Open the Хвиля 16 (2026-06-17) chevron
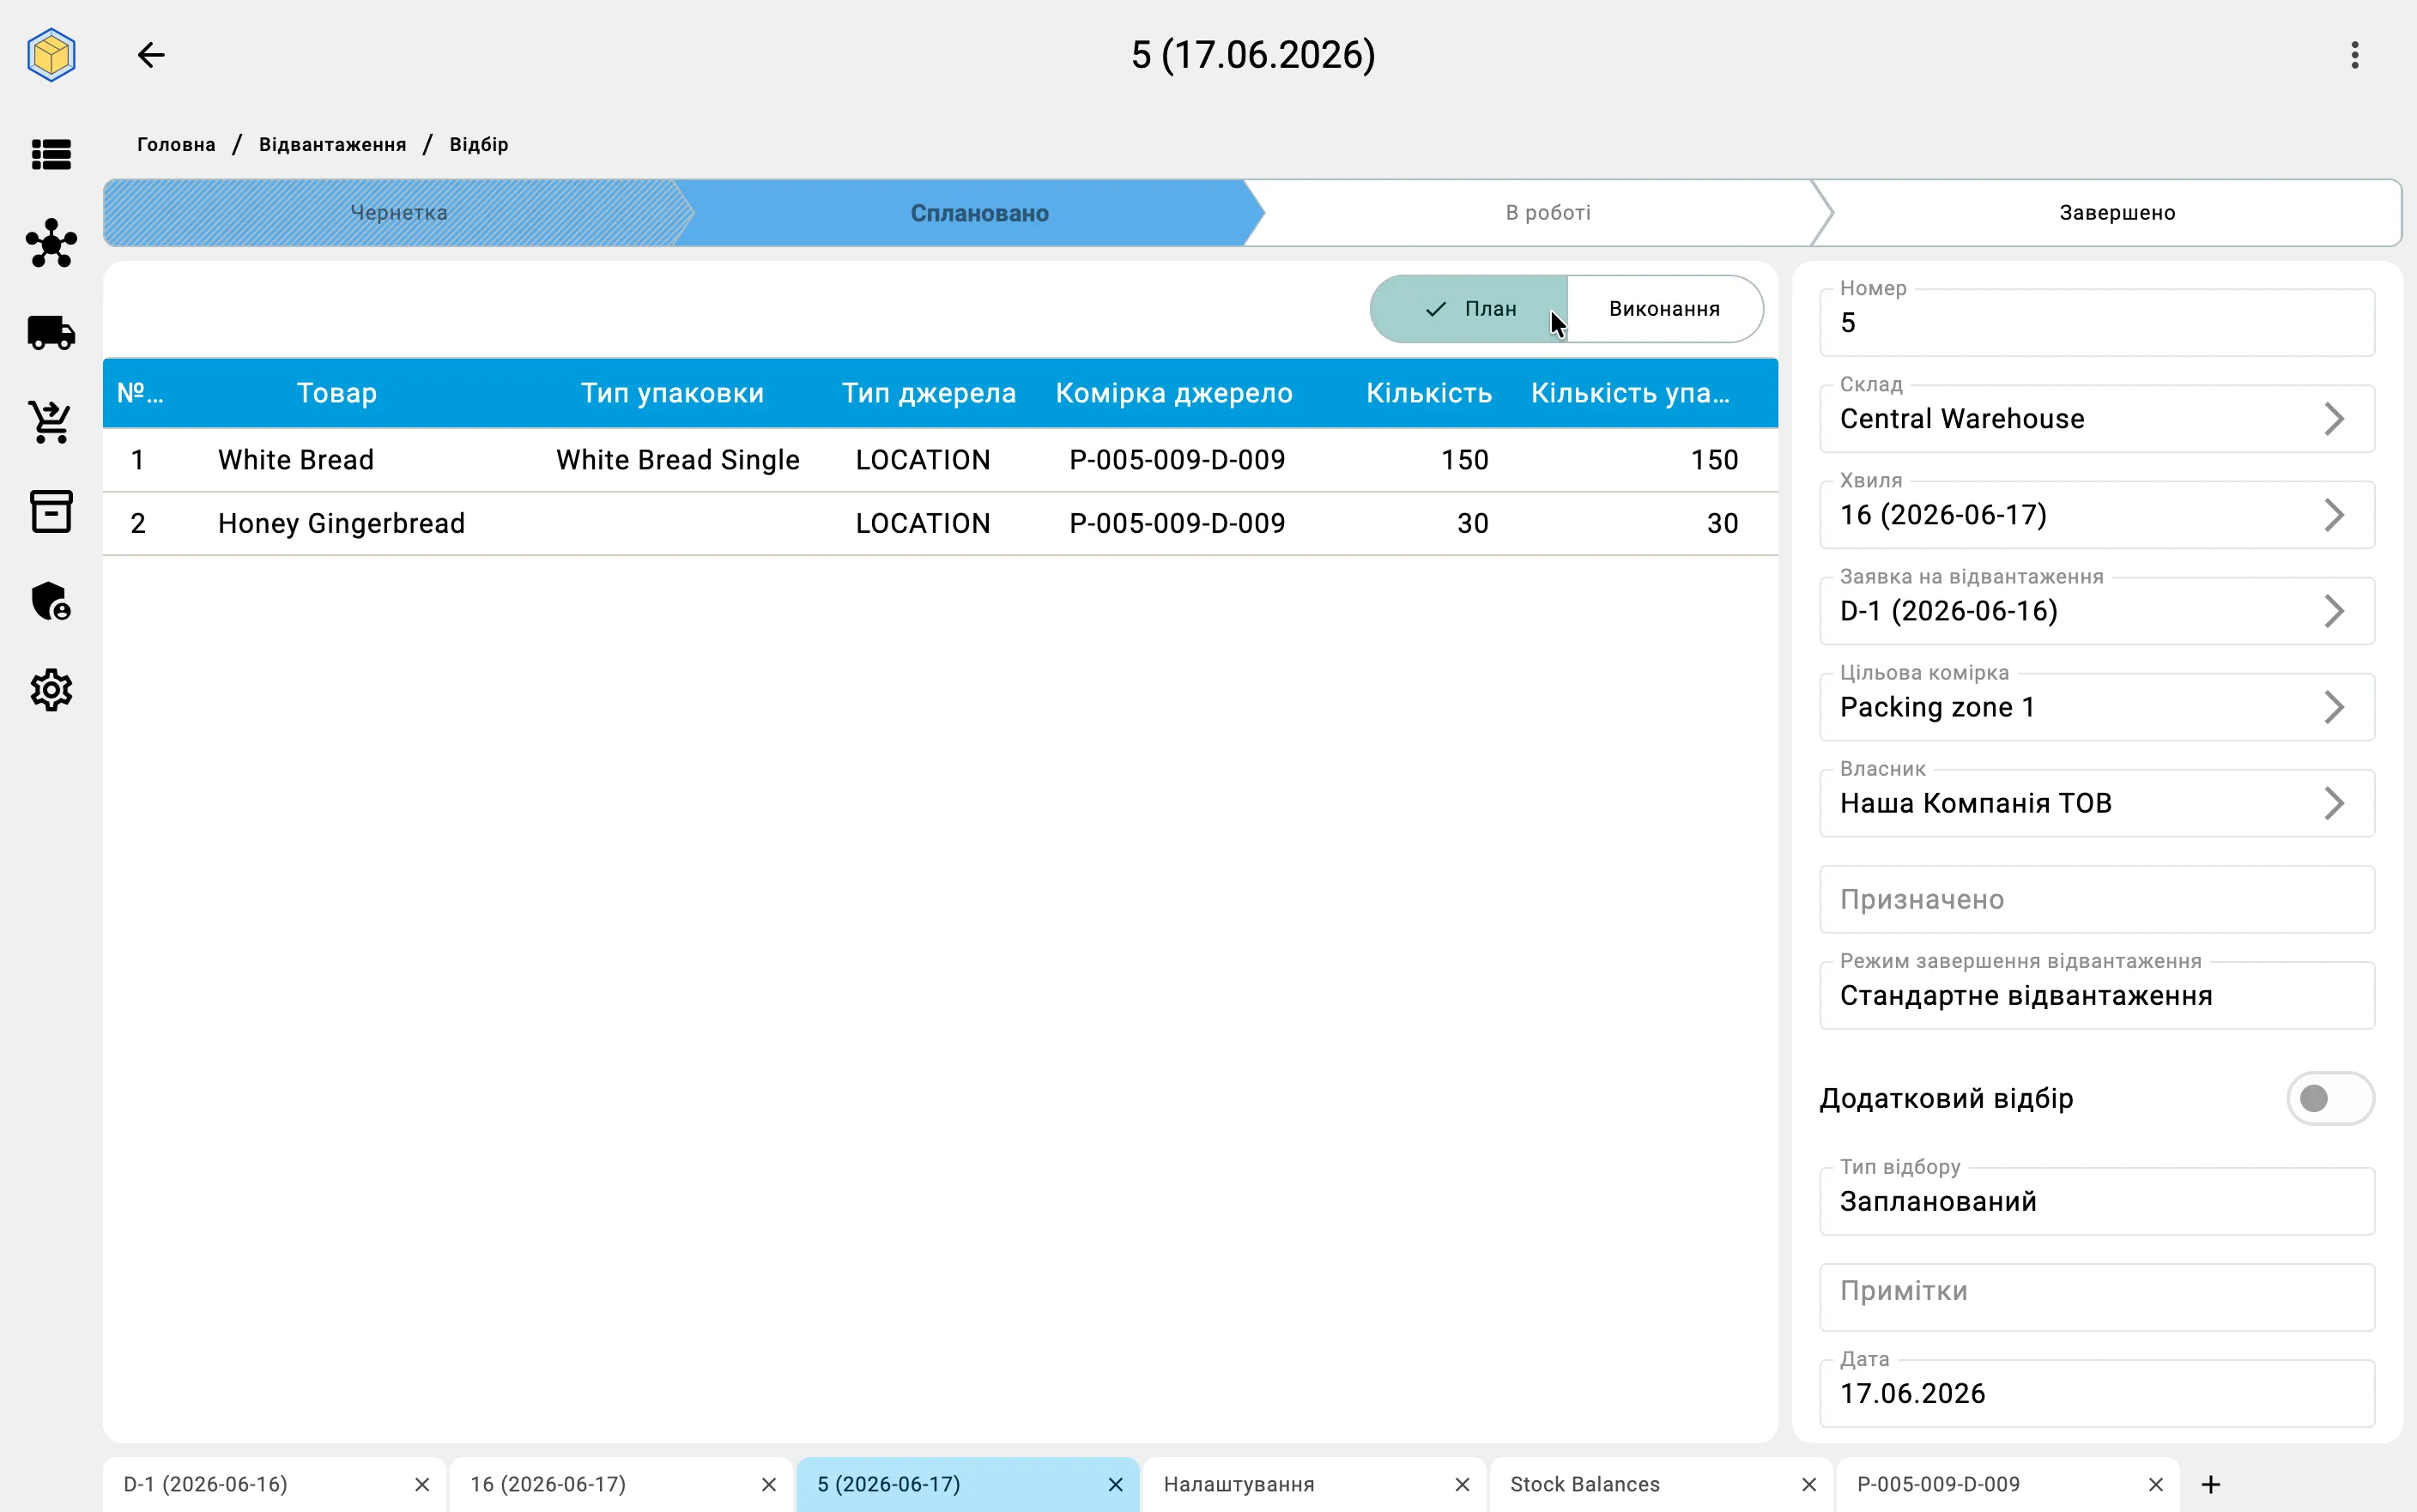 tap(2334, 515)
